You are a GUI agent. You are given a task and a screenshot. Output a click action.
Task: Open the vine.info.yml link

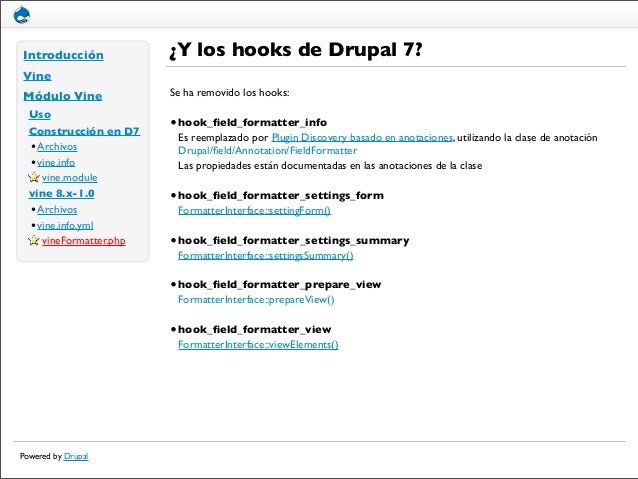pos(65,225)
